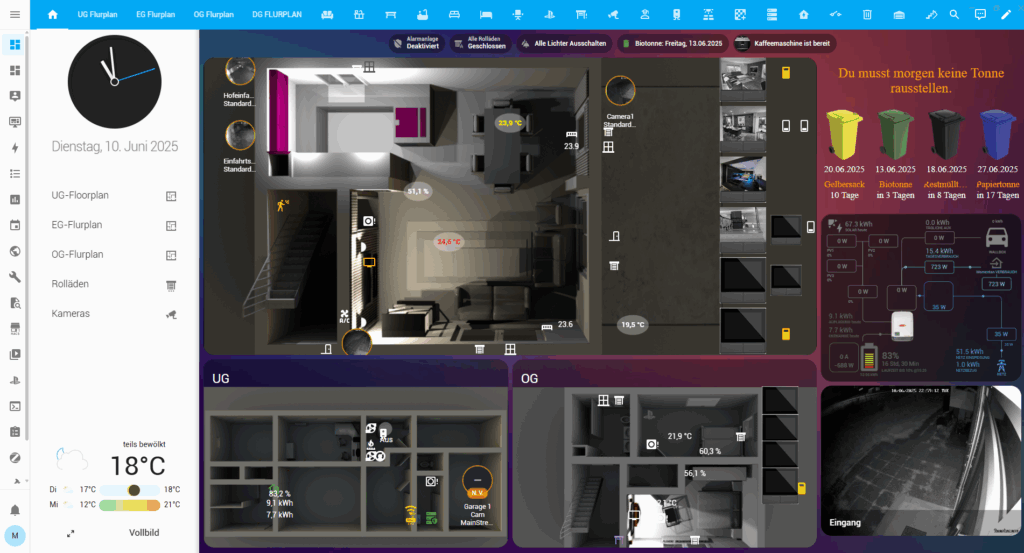Screen dimensions: 1024x553
Task: Open the Biotonne Freitag 13.06.2025 chip
Action: click(x=672, y=44)
